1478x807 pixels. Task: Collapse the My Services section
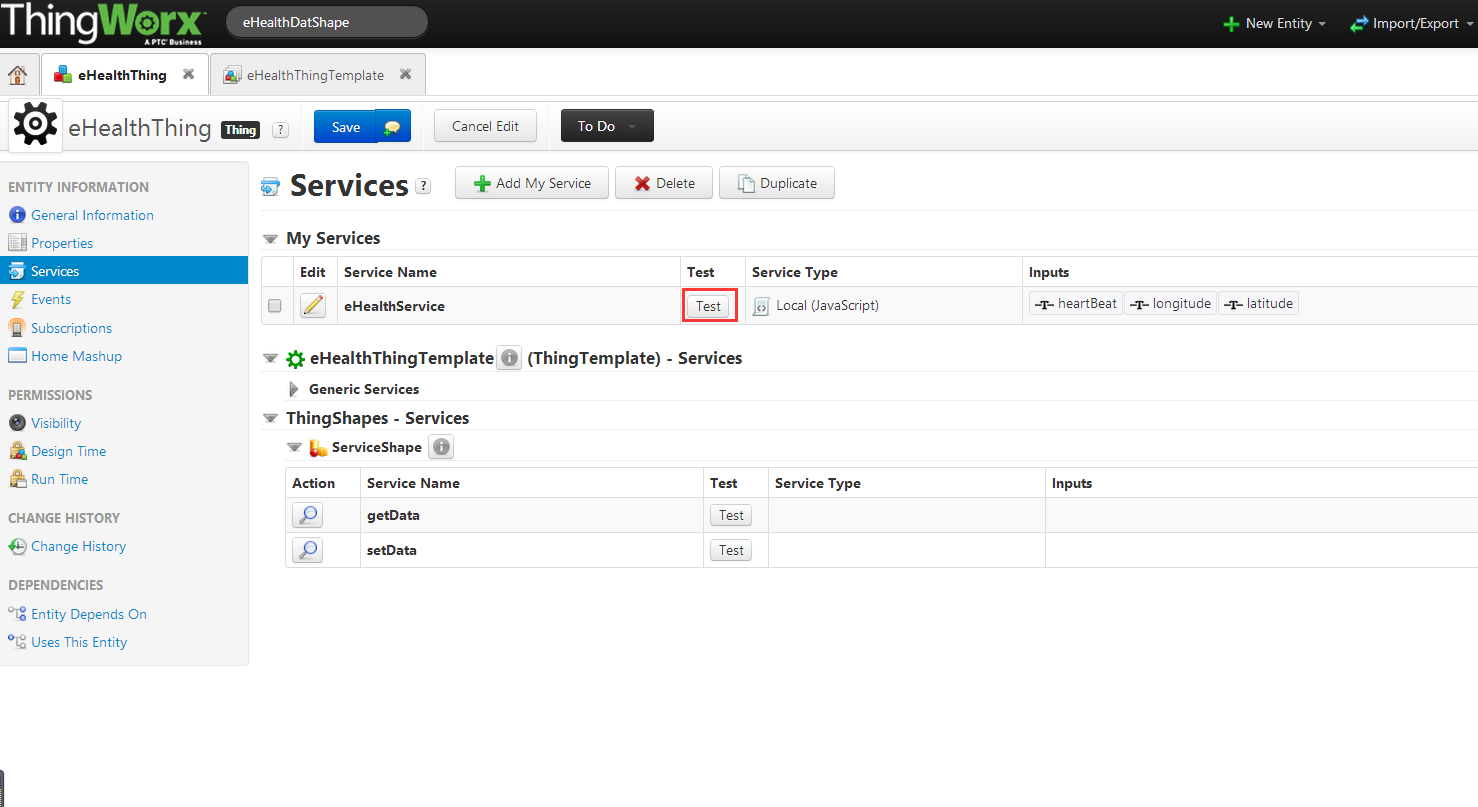pos(270,239)
